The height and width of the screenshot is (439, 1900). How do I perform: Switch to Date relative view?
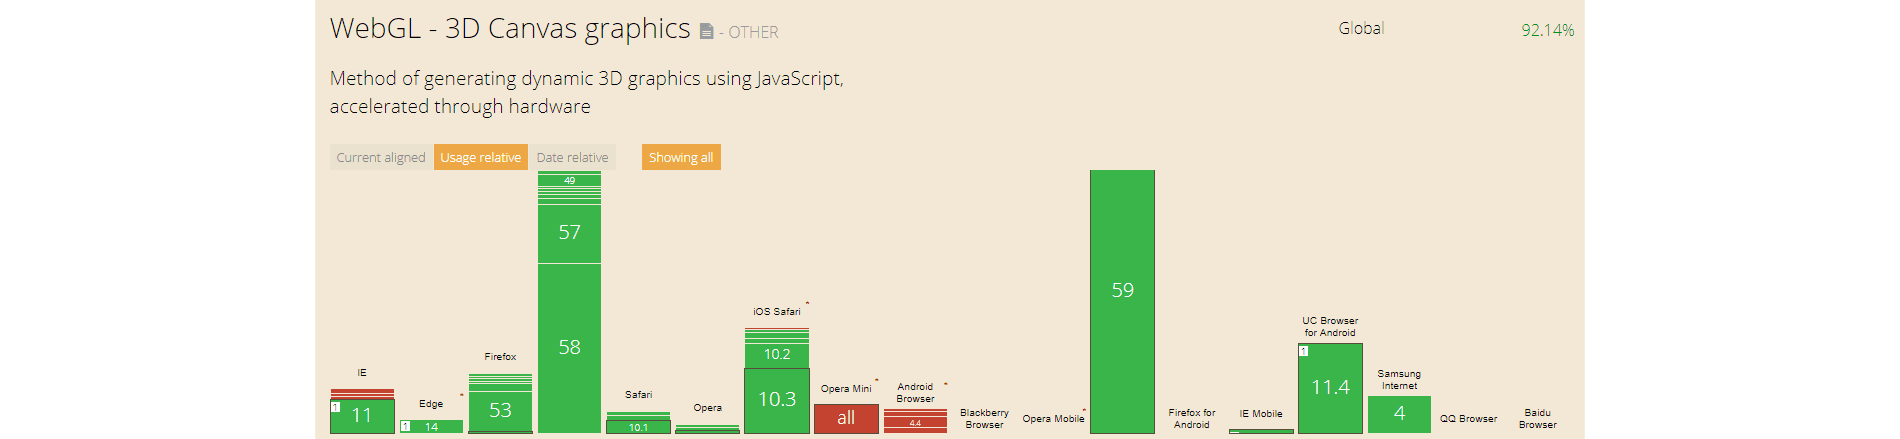pyautogui.click(x=573, y=157)
